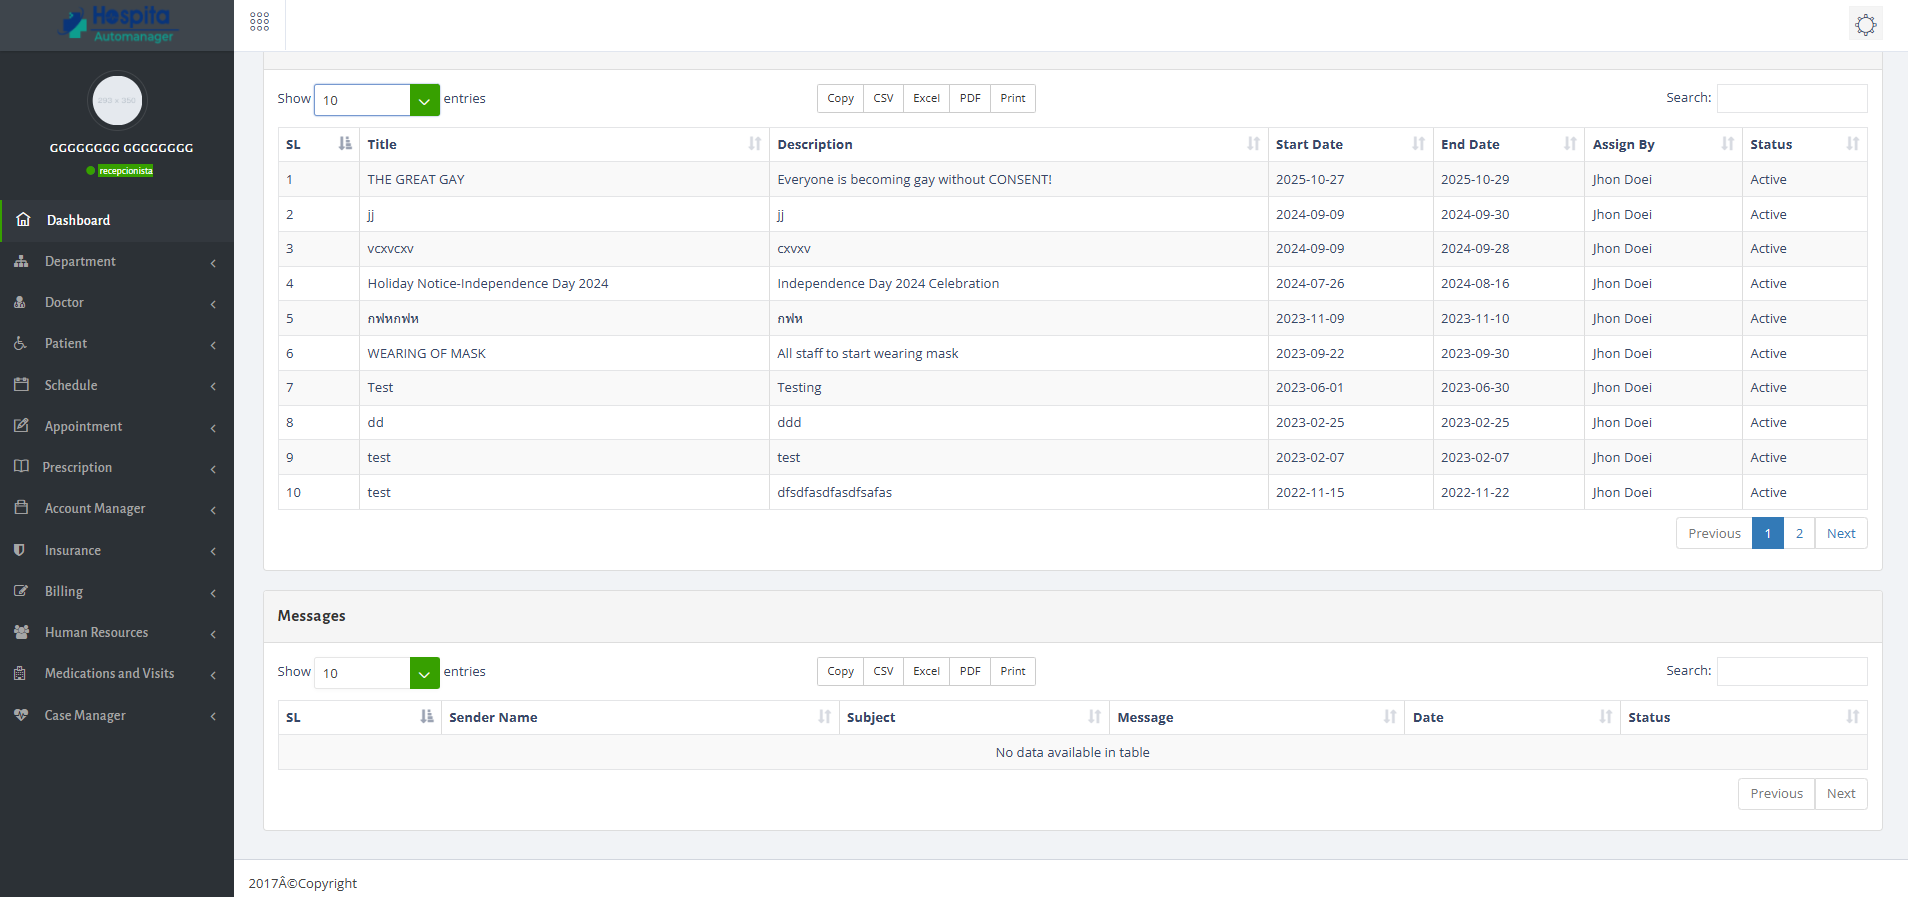Viewport: 1908px width, 897px height.
Task: Click the Case Manager heartbeat icon
Action: tap(21, 714)
